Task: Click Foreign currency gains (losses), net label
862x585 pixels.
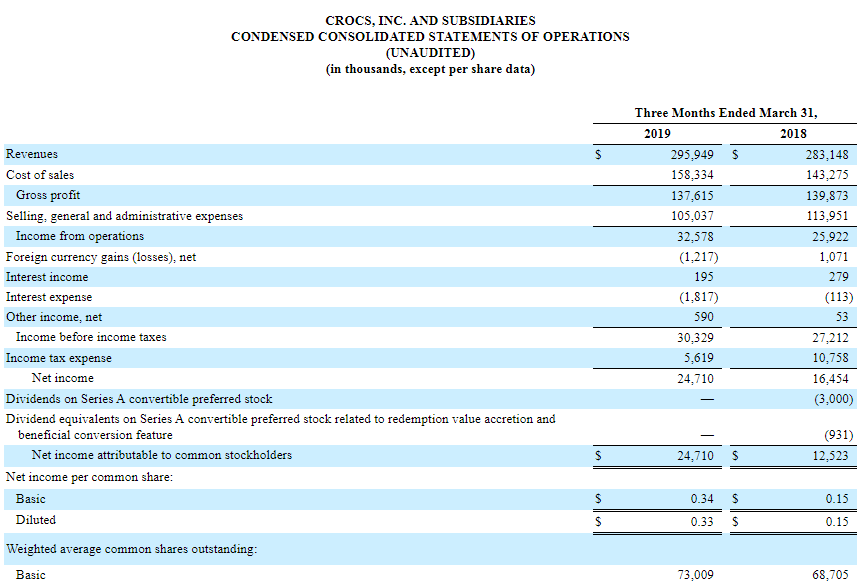Action: (x=101, y=257)
